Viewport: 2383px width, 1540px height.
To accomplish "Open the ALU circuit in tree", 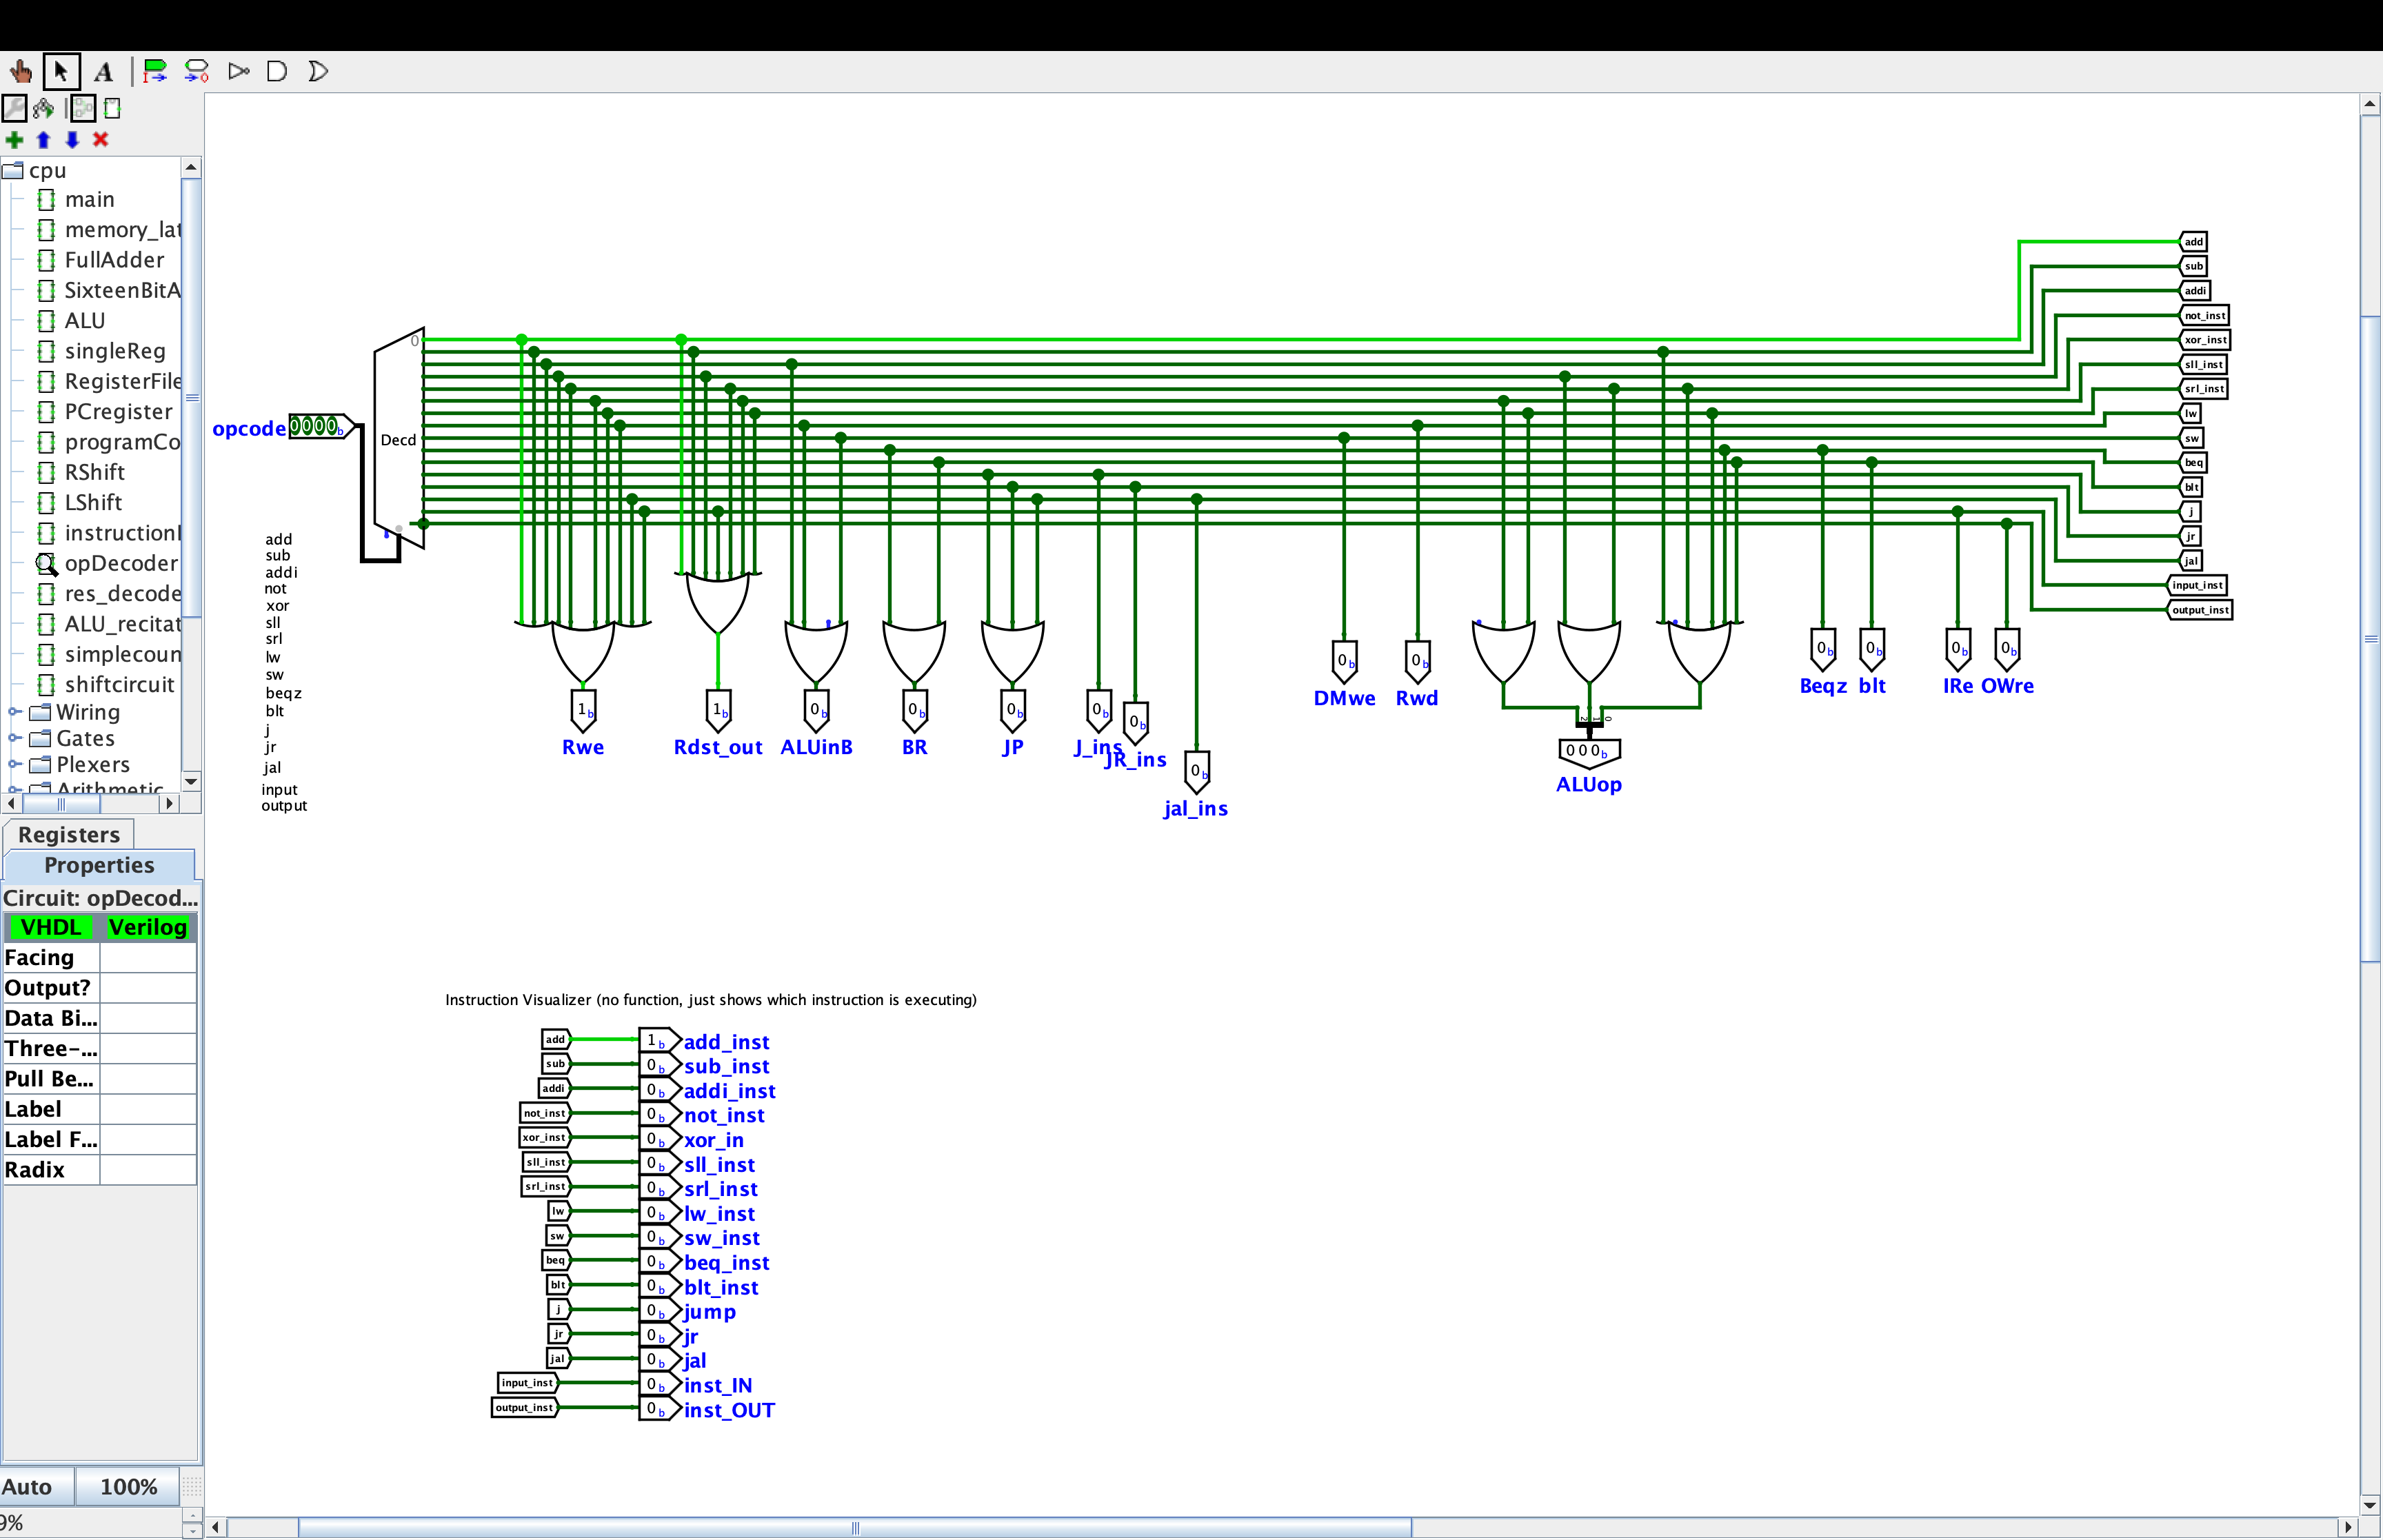I will (x=84, y=321).
